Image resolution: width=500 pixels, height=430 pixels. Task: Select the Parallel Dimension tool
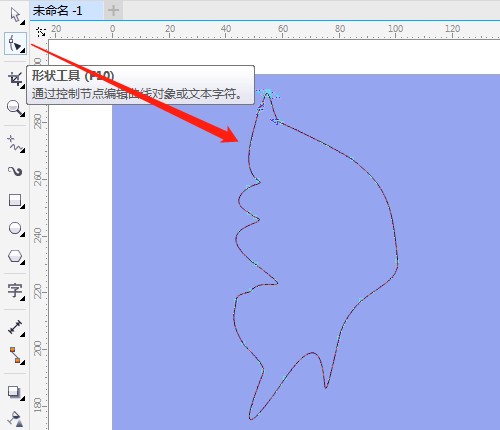(15, 327)
